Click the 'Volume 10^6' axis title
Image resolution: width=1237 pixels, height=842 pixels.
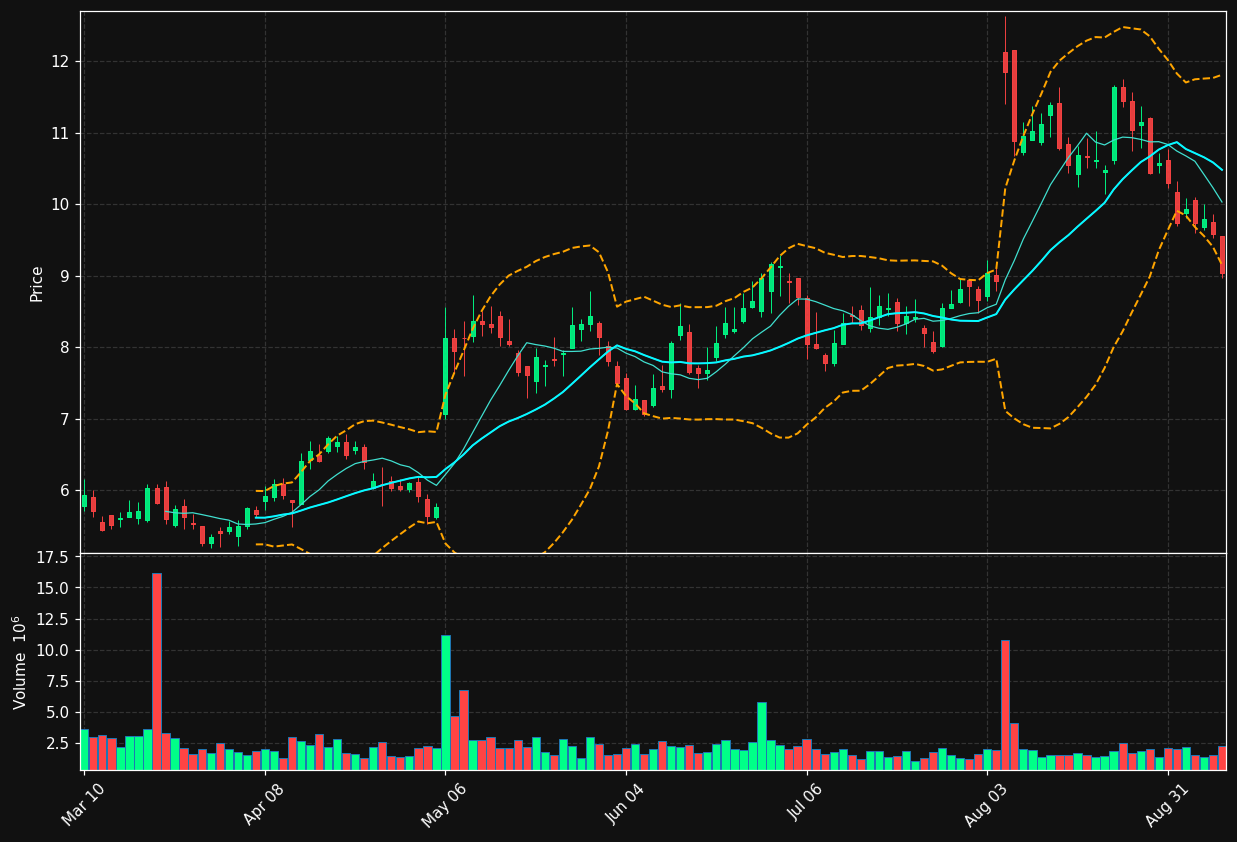[x=20, y=663]
